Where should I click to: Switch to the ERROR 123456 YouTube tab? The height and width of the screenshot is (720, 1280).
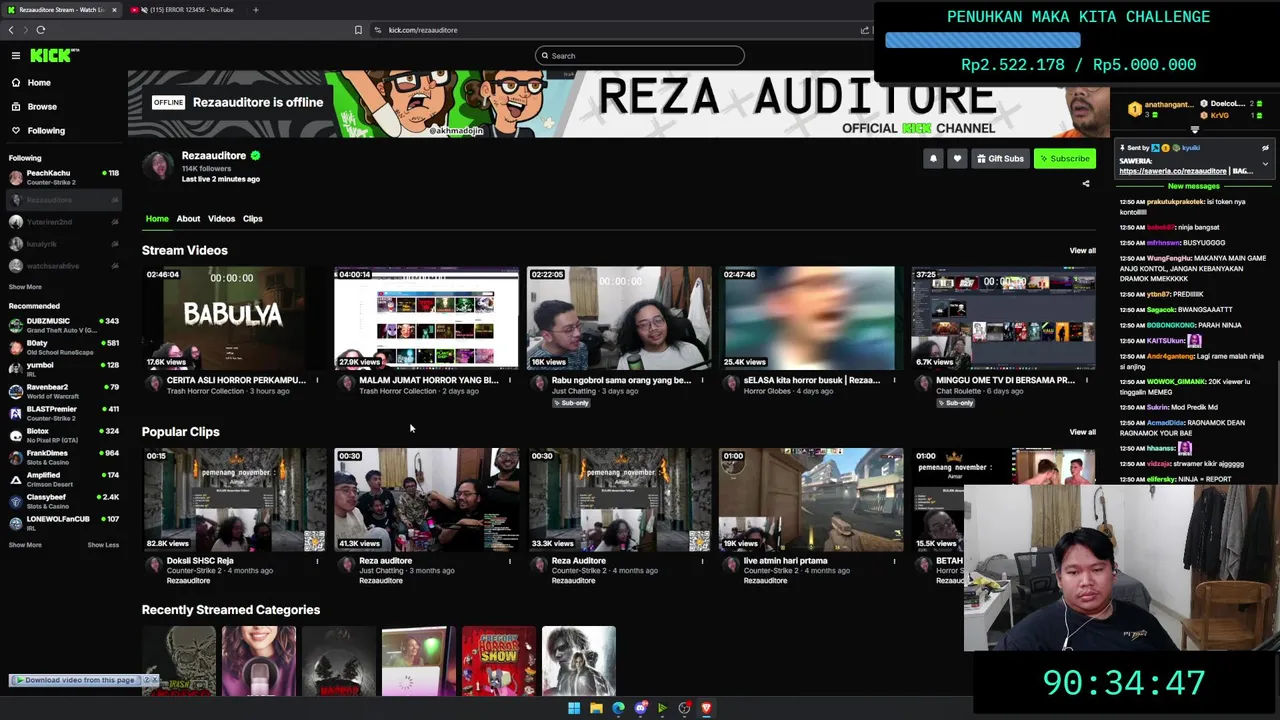coord(190,10)
